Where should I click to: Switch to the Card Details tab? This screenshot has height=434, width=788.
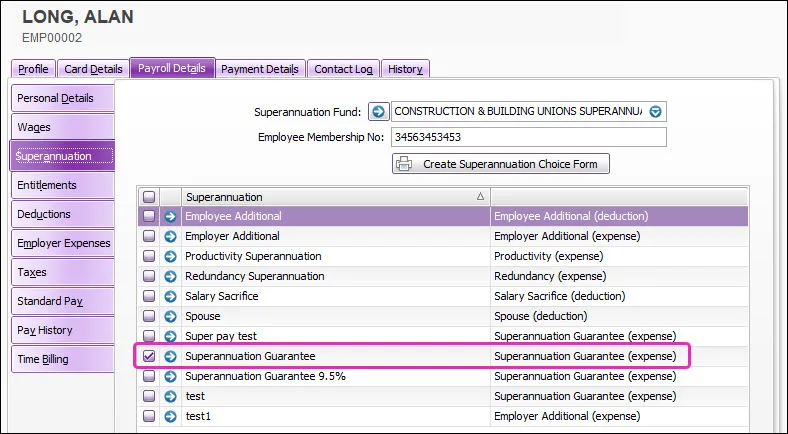[x=93, y=69]
